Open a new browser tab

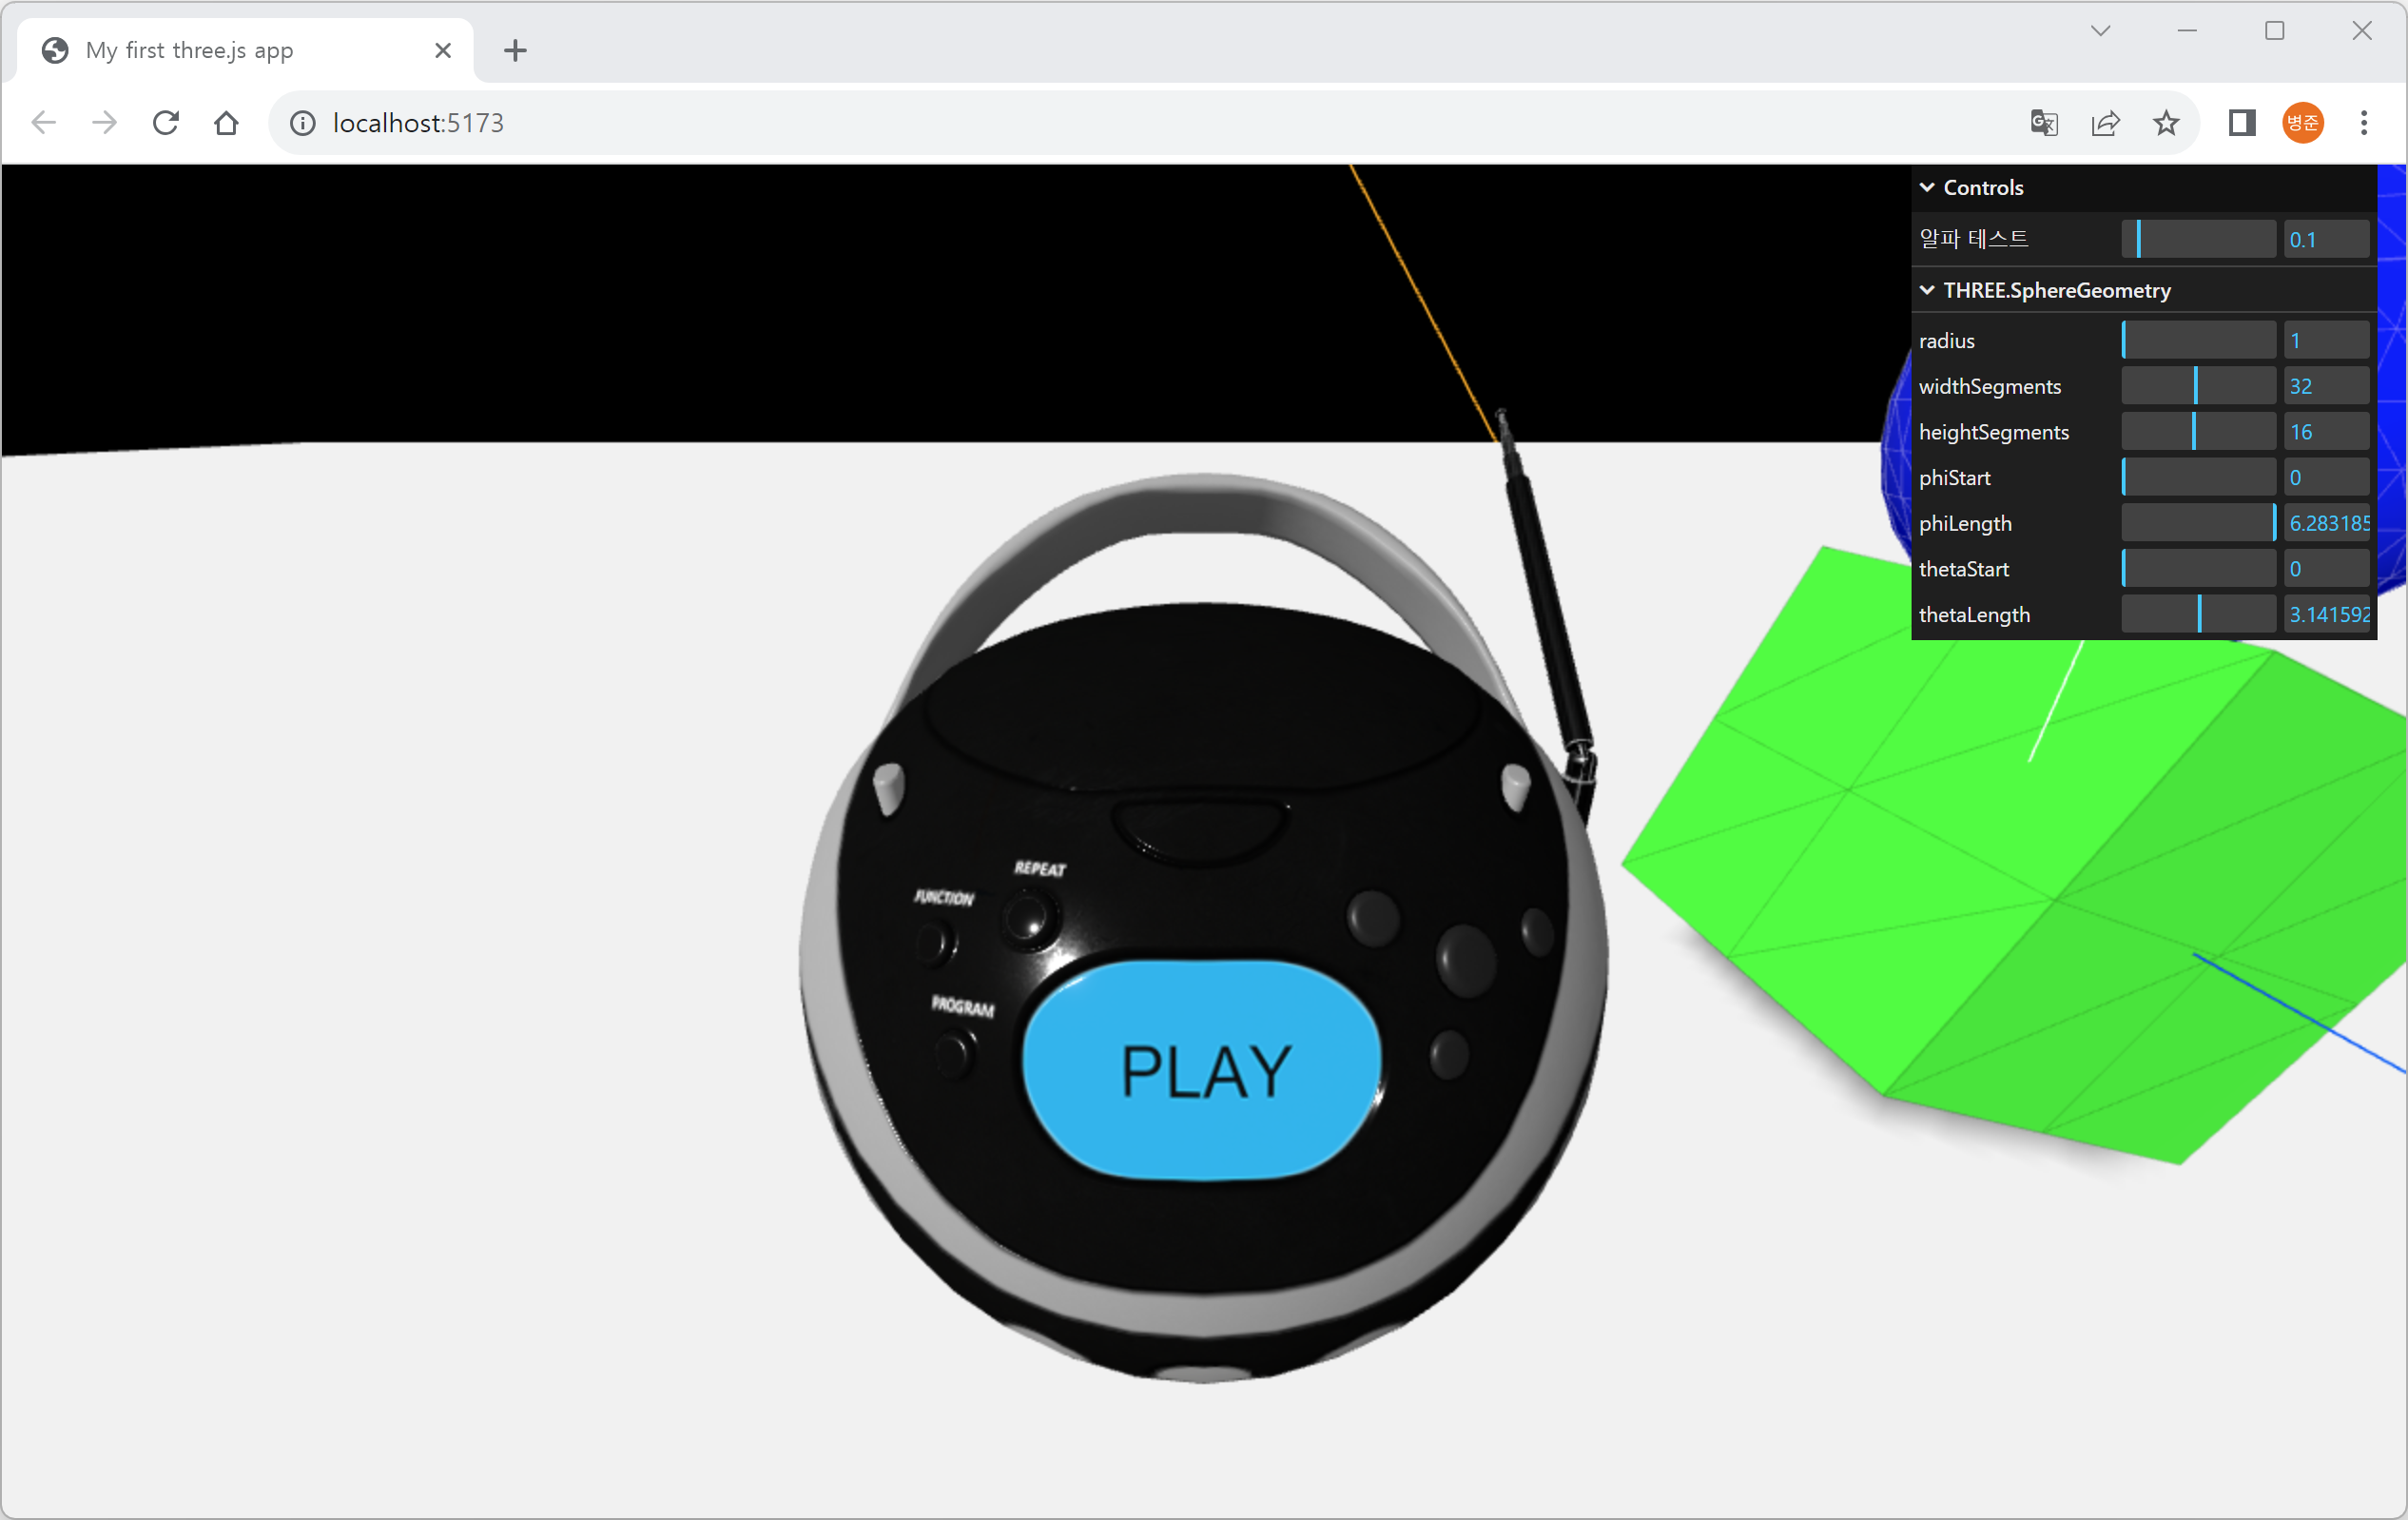point(515,50)
